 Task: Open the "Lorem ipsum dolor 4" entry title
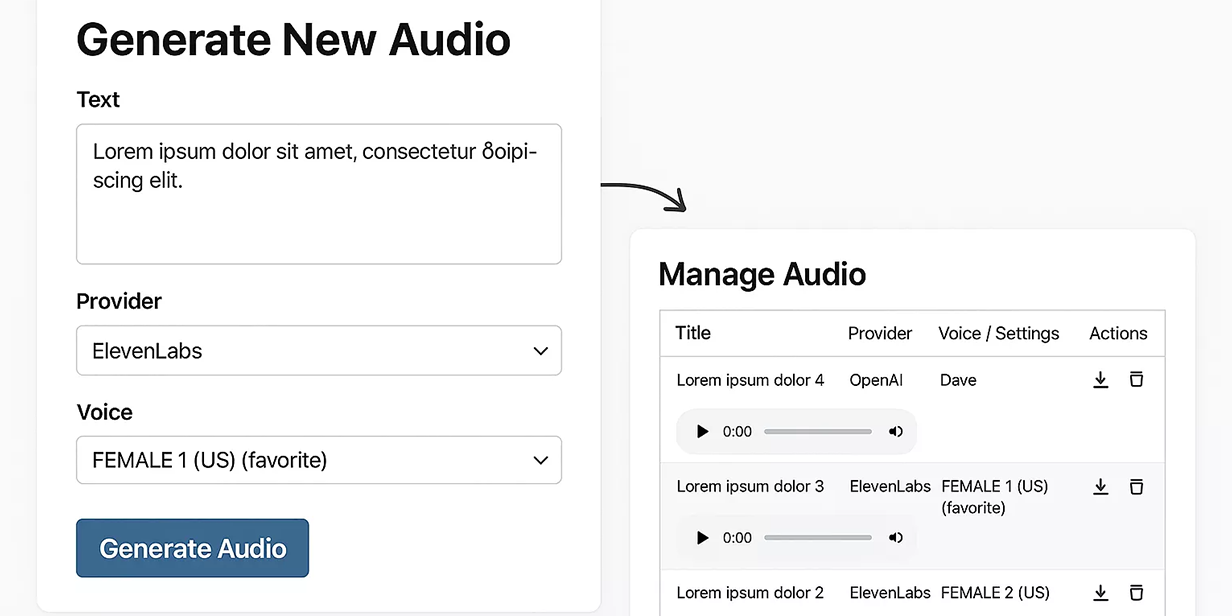click(750, 380)
